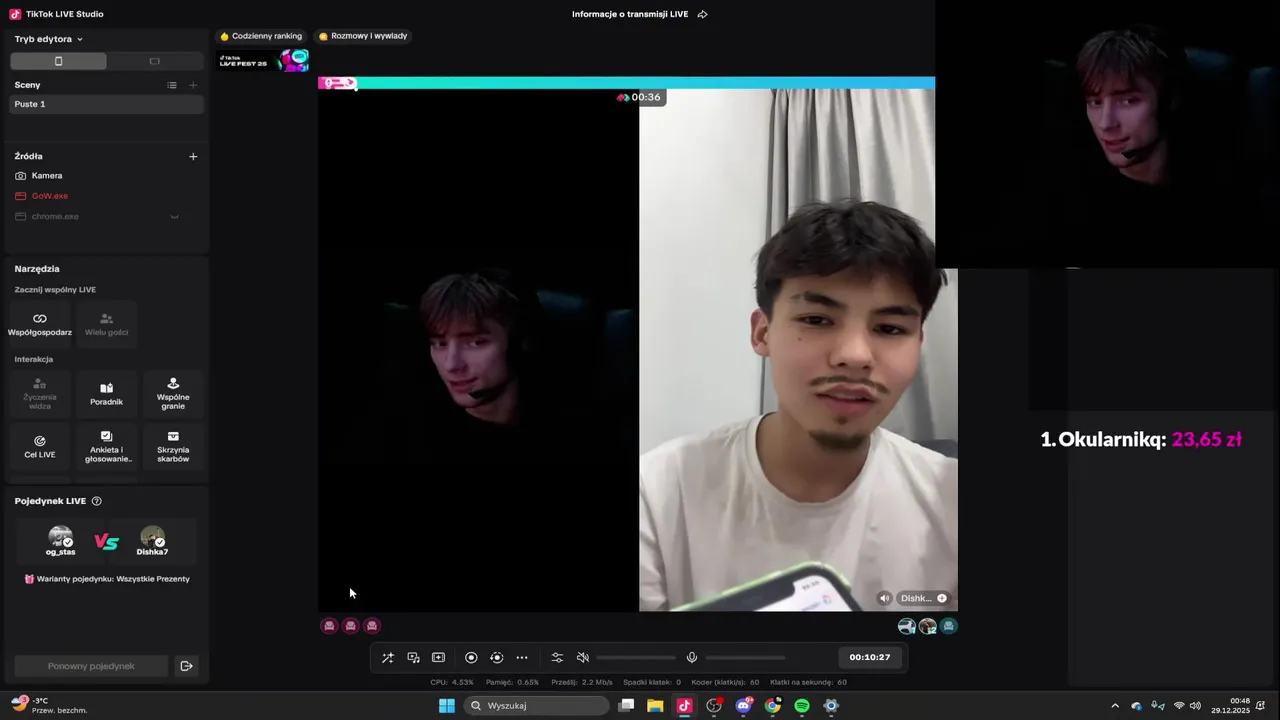Click the first top-gifter avatar bottom right
This screenshot has width=1280, height=720.
pos(907,626)
